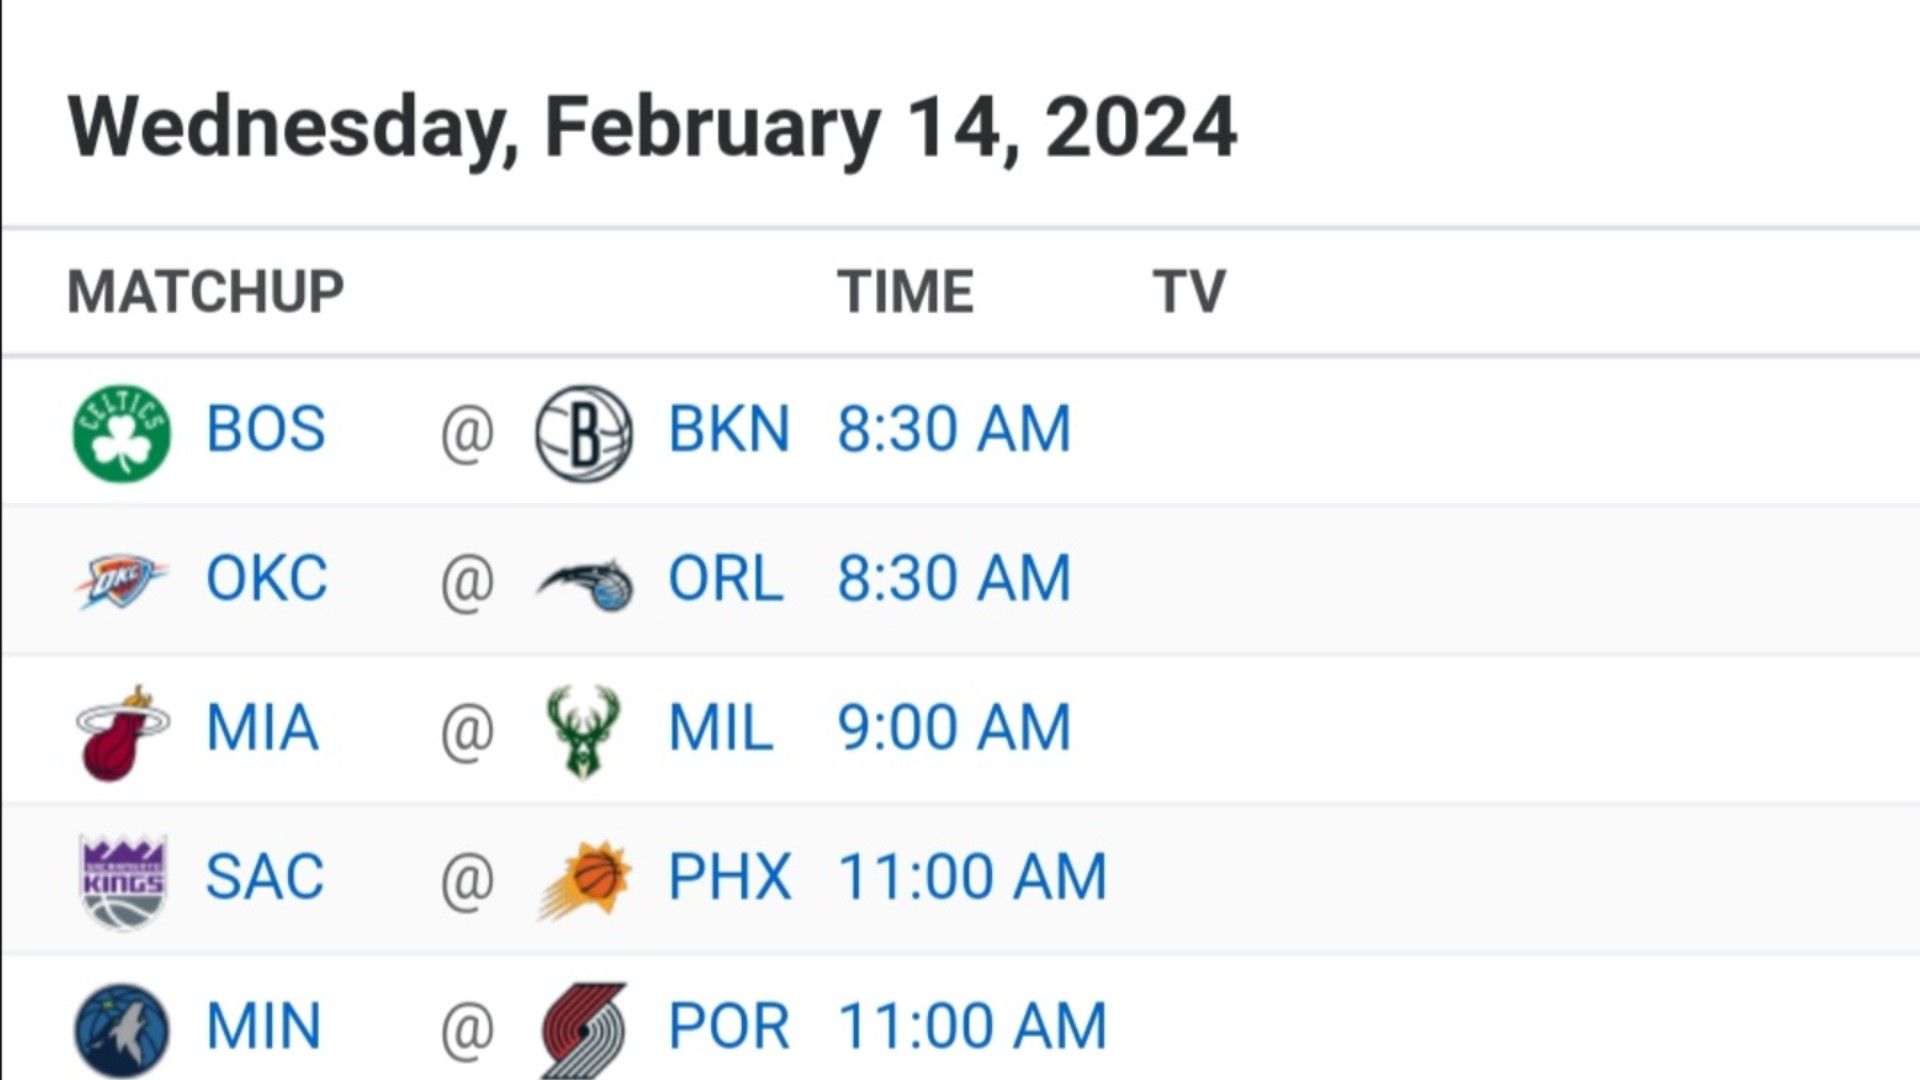Image resolution: width=1920 pixels, height=1080 pixels.
Task: Open the 9:00 AM MIA-MIL game
Action: pyautogui.click(x=954, y=727)
